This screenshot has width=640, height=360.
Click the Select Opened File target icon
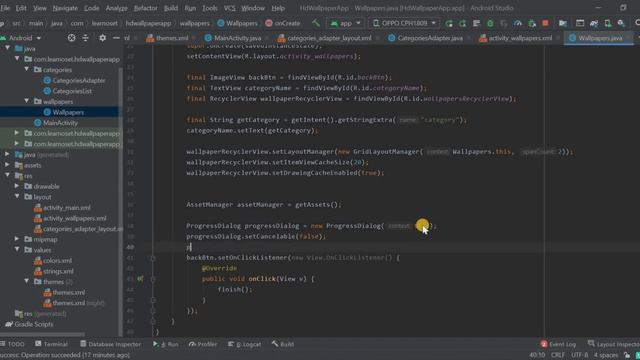click(71, 38)
